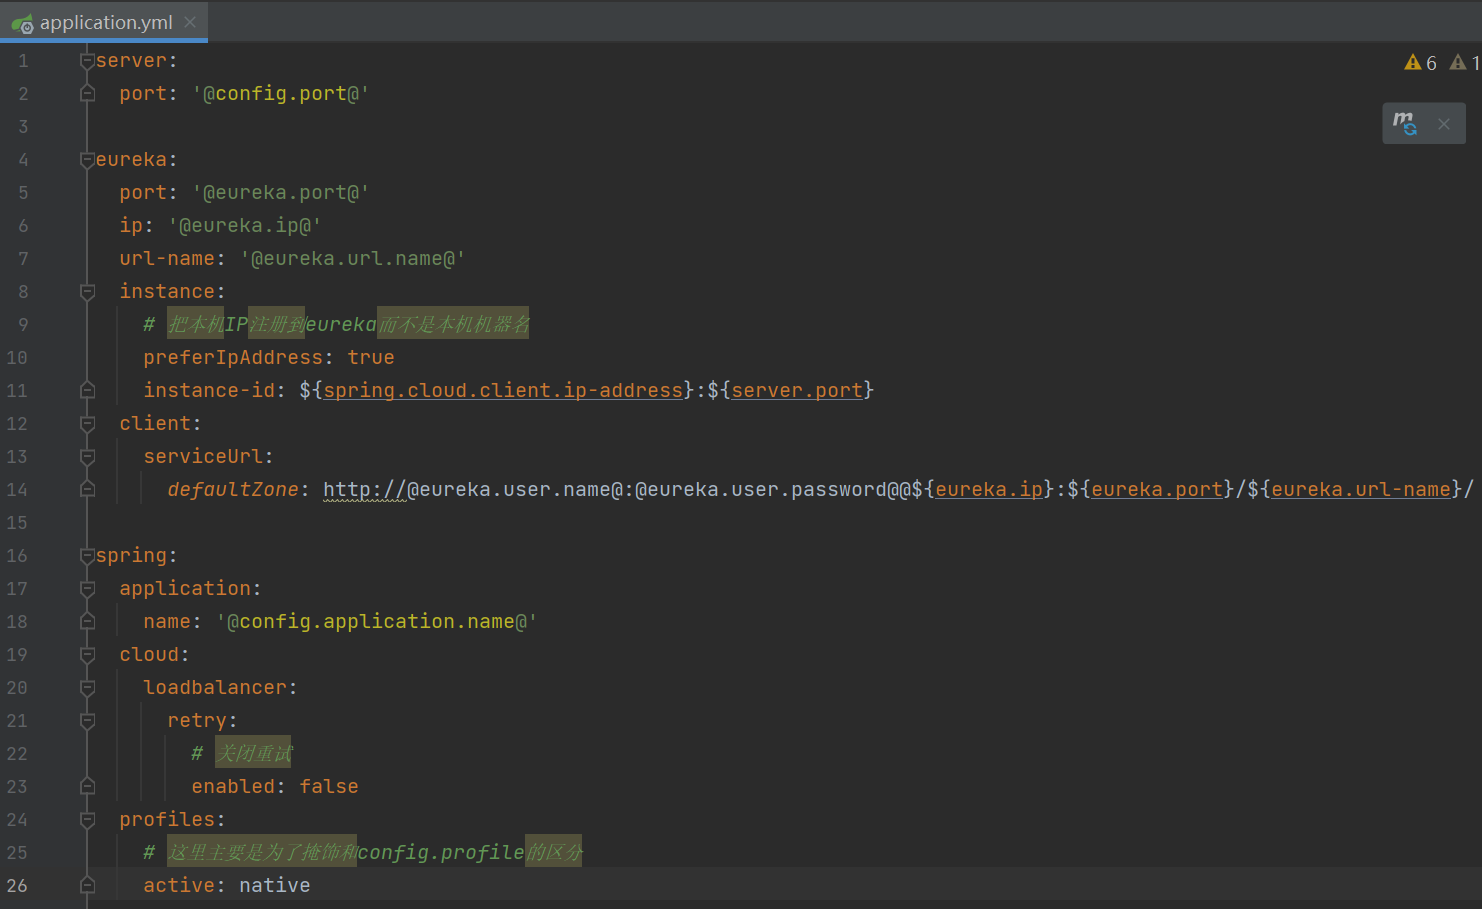
Task: Click the serviceUrl key text
Action: 203,456
